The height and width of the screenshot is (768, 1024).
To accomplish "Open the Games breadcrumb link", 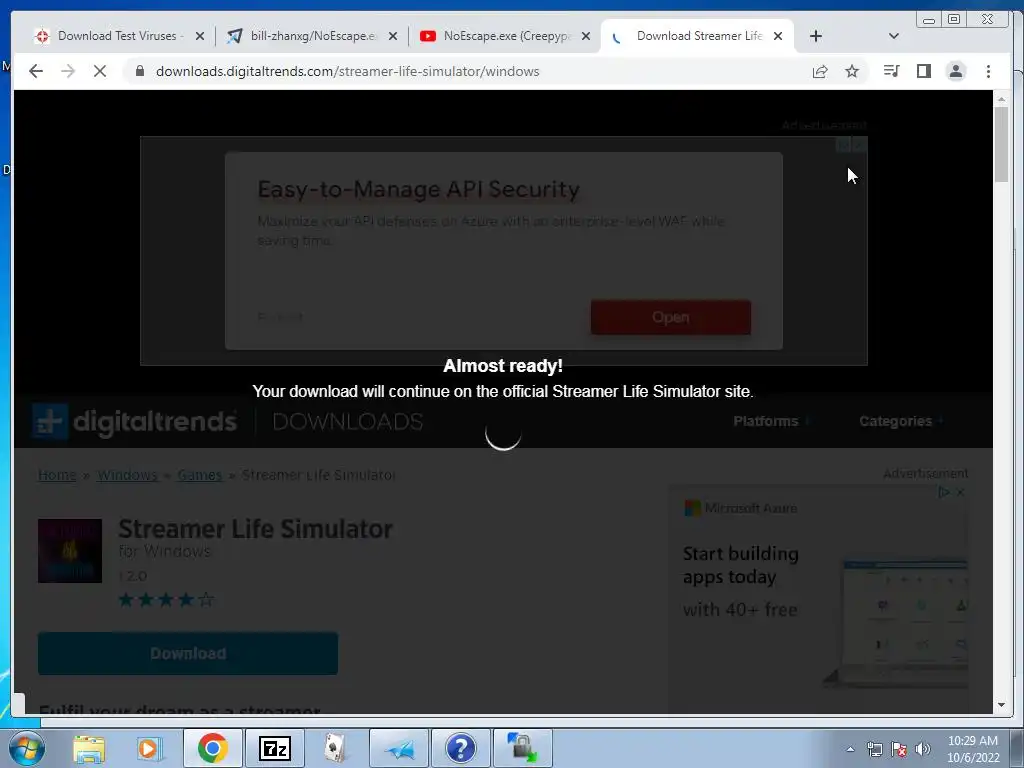I will point(200,475).
